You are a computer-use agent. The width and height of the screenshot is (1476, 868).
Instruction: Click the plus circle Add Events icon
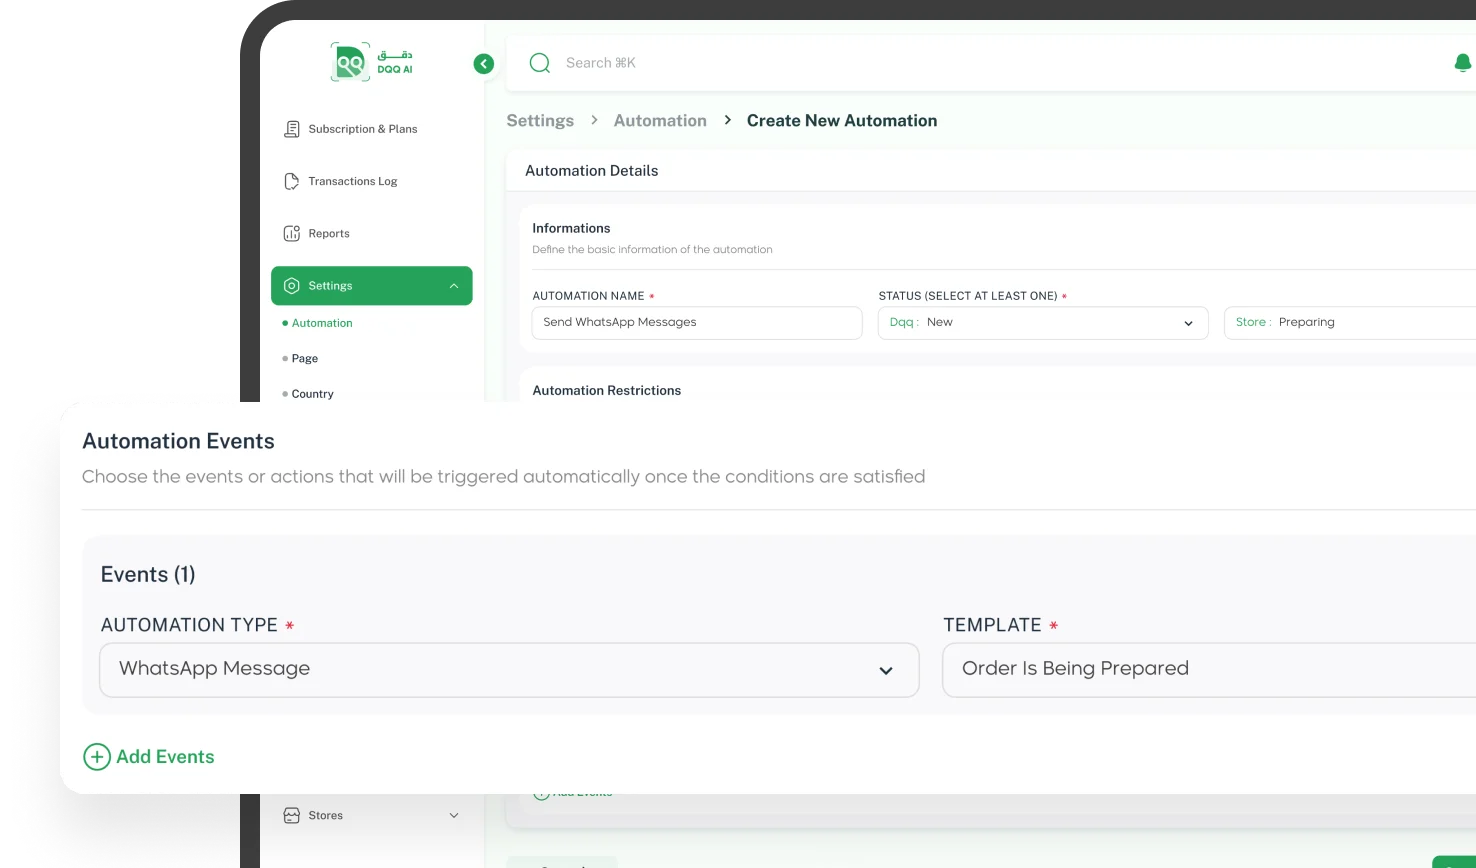(97, 757)
